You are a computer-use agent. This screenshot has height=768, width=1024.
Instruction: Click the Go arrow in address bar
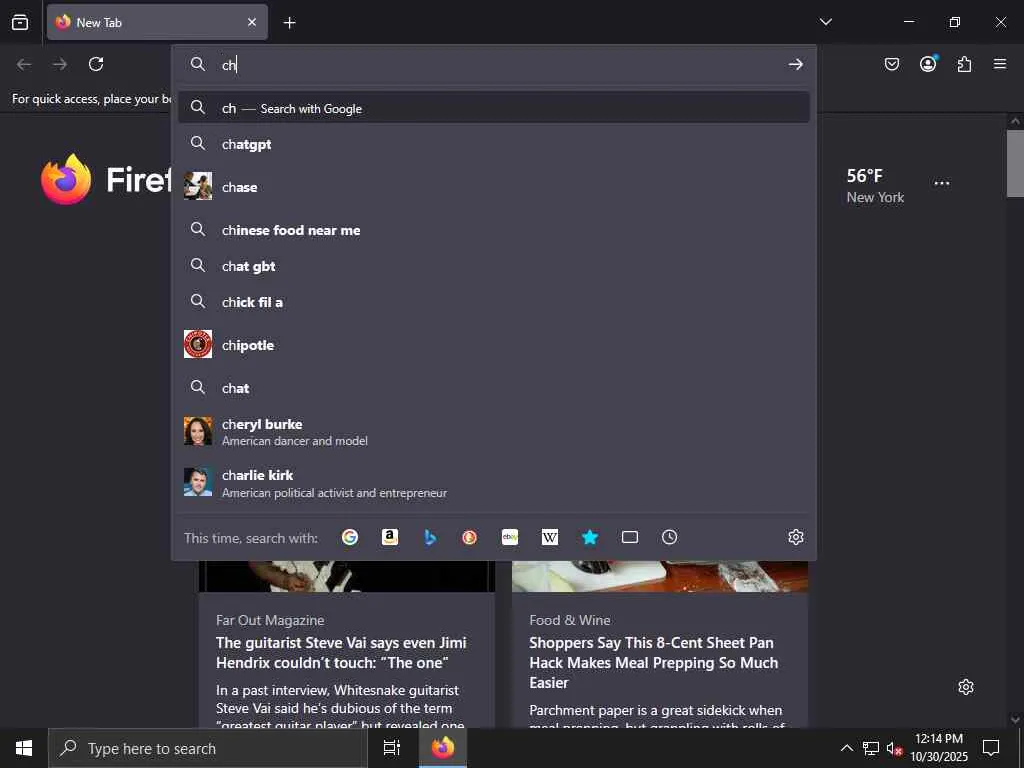coord(795,64)
